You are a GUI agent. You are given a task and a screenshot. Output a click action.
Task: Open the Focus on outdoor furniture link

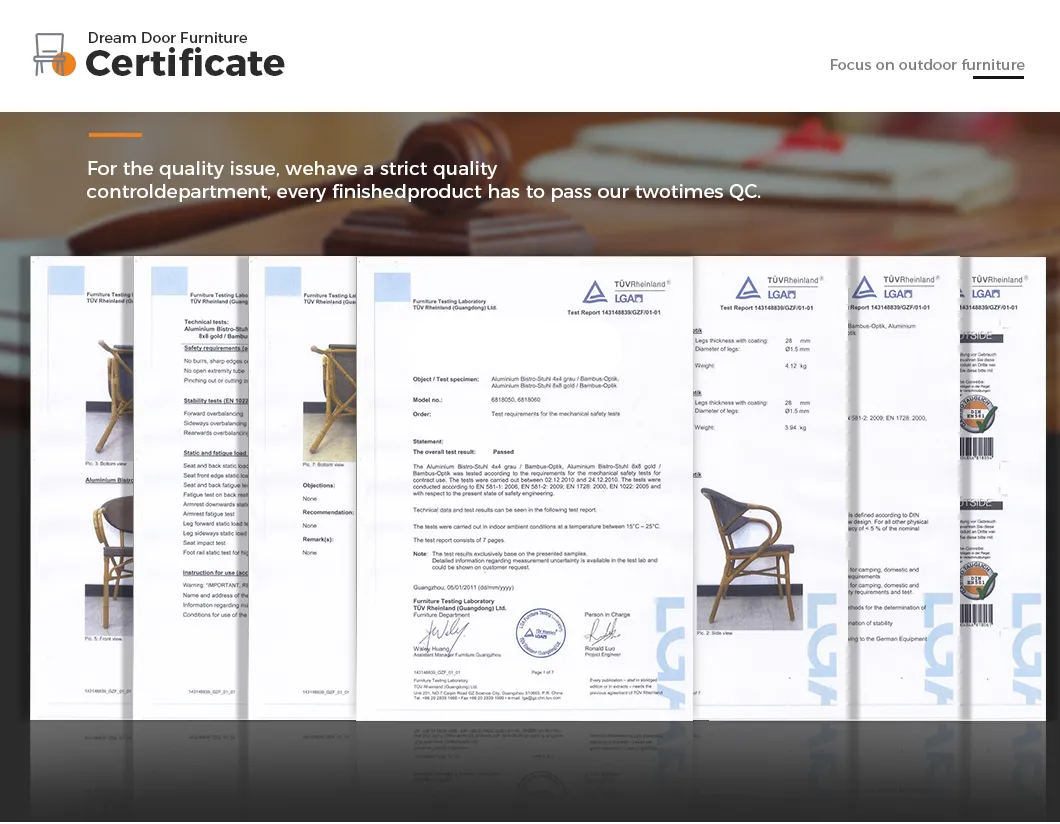point(926,65)
